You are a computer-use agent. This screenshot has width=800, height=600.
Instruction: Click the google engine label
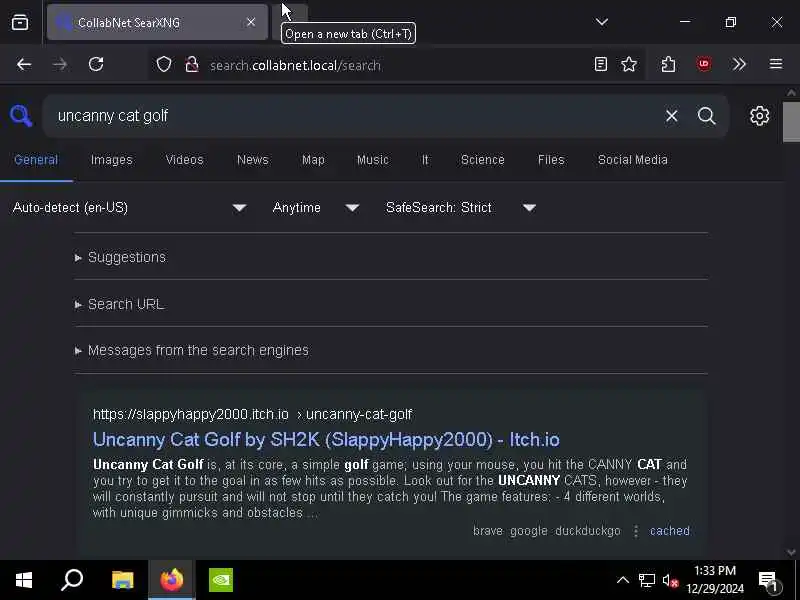[529, 531]
